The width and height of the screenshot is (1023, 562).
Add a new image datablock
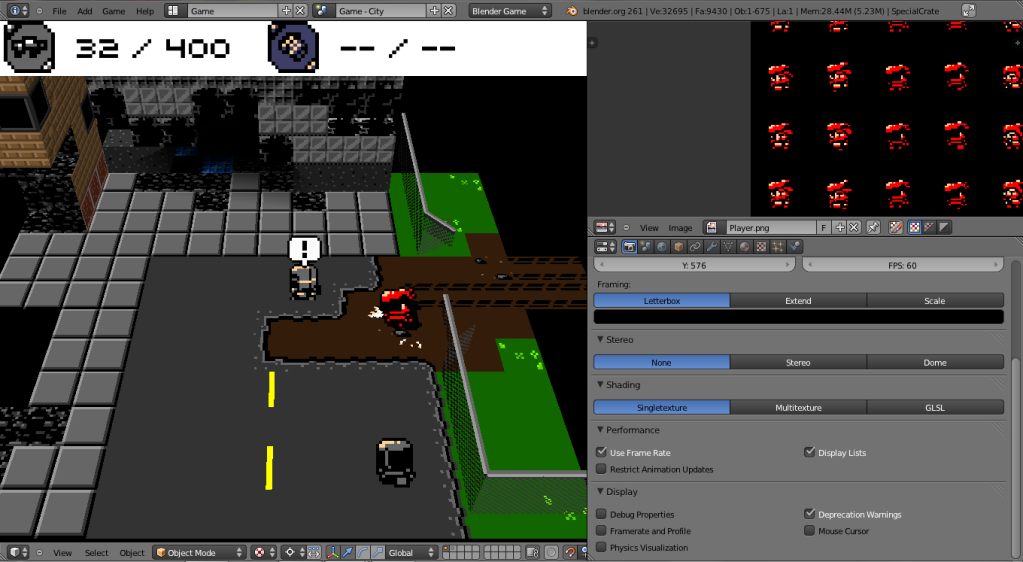point(840,227)
